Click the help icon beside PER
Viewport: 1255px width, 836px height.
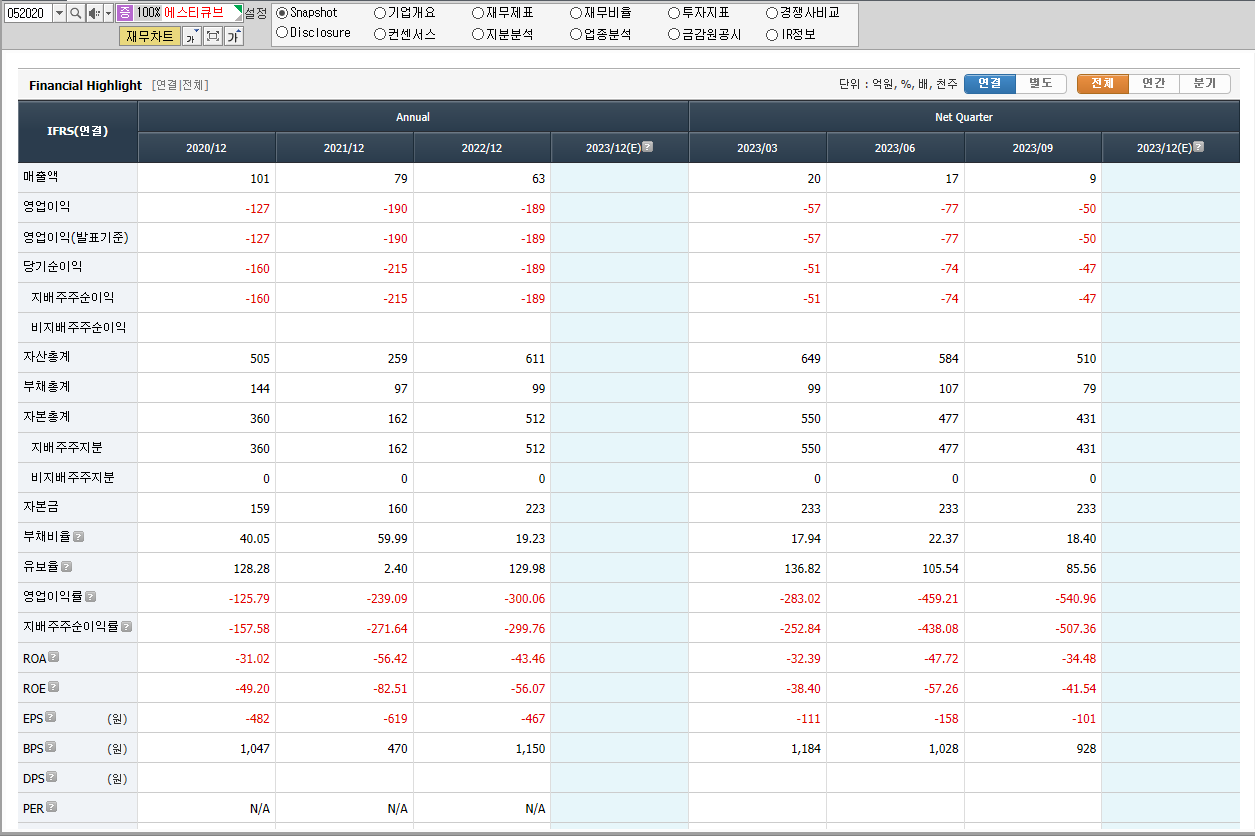[x=51, y=806]
